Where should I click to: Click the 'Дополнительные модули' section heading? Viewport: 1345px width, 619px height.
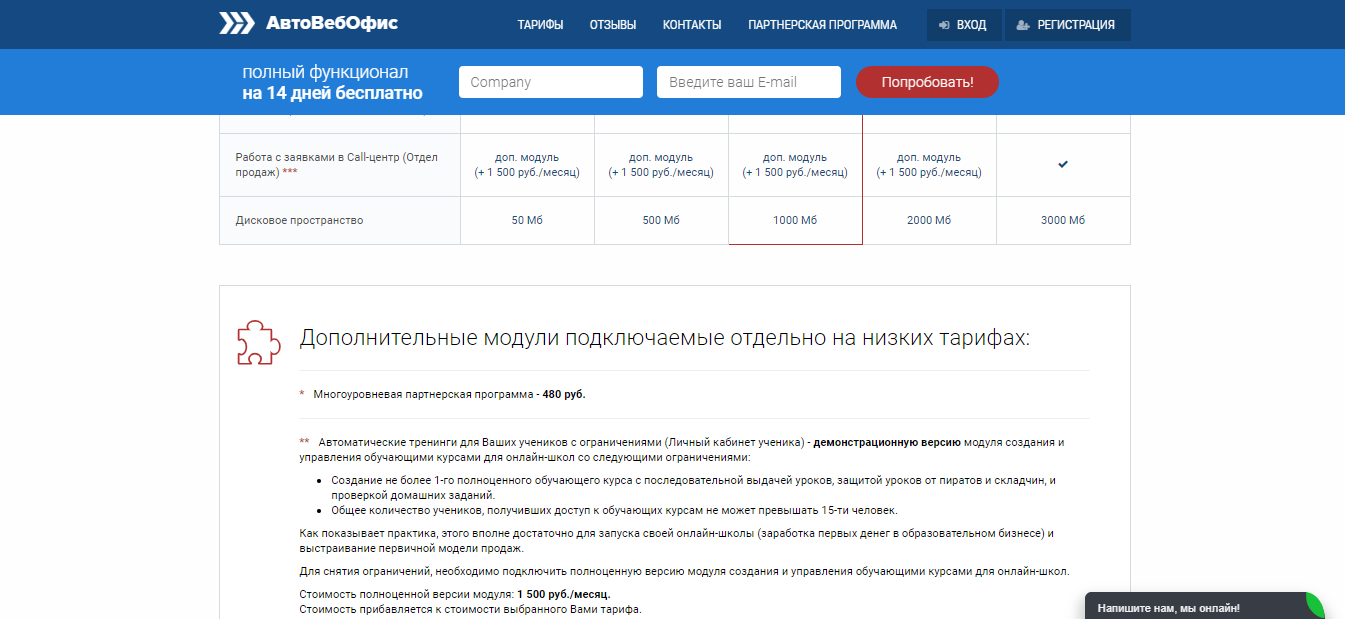point(664,338)
